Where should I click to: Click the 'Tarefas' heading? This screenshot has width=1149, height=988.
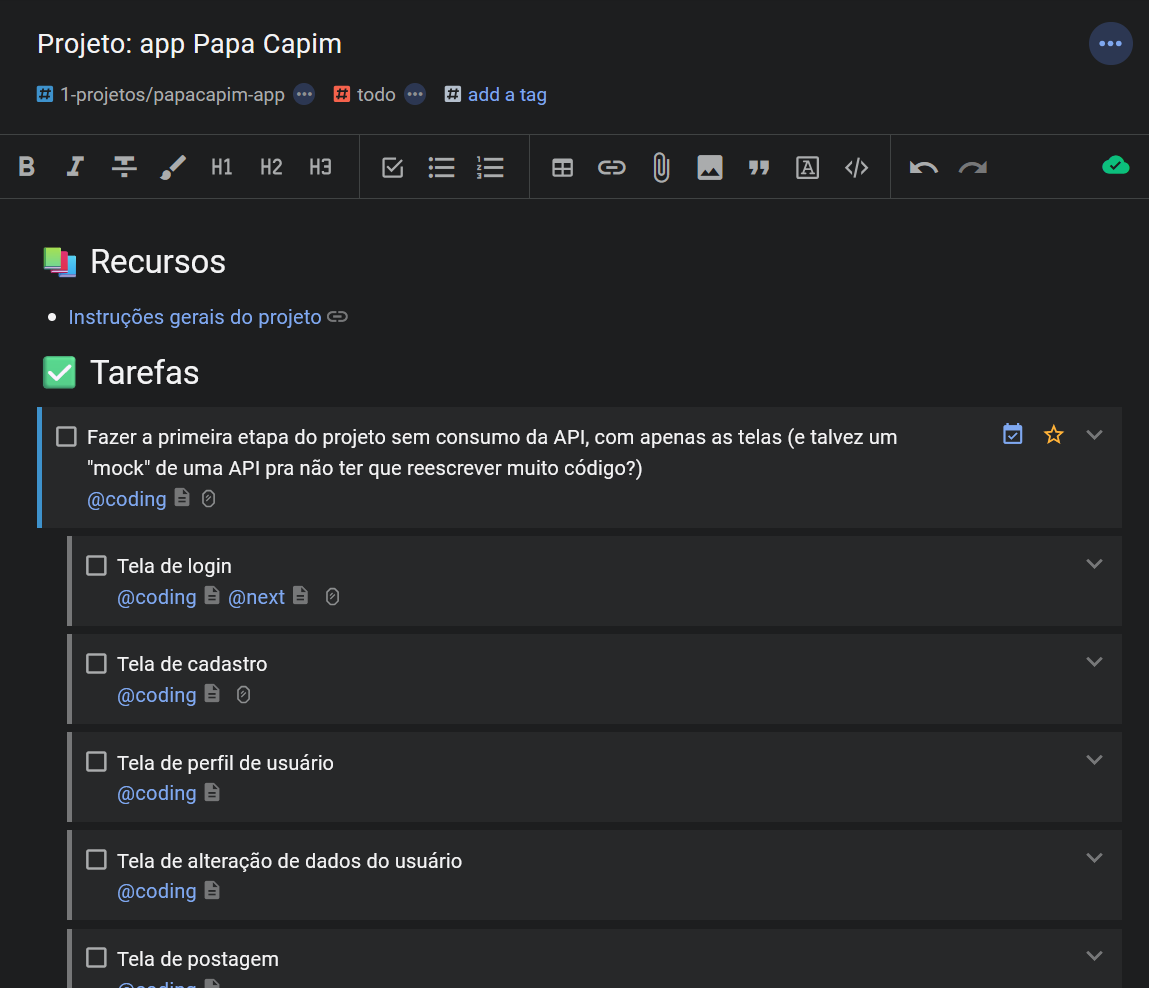click(x=144, y=372)
